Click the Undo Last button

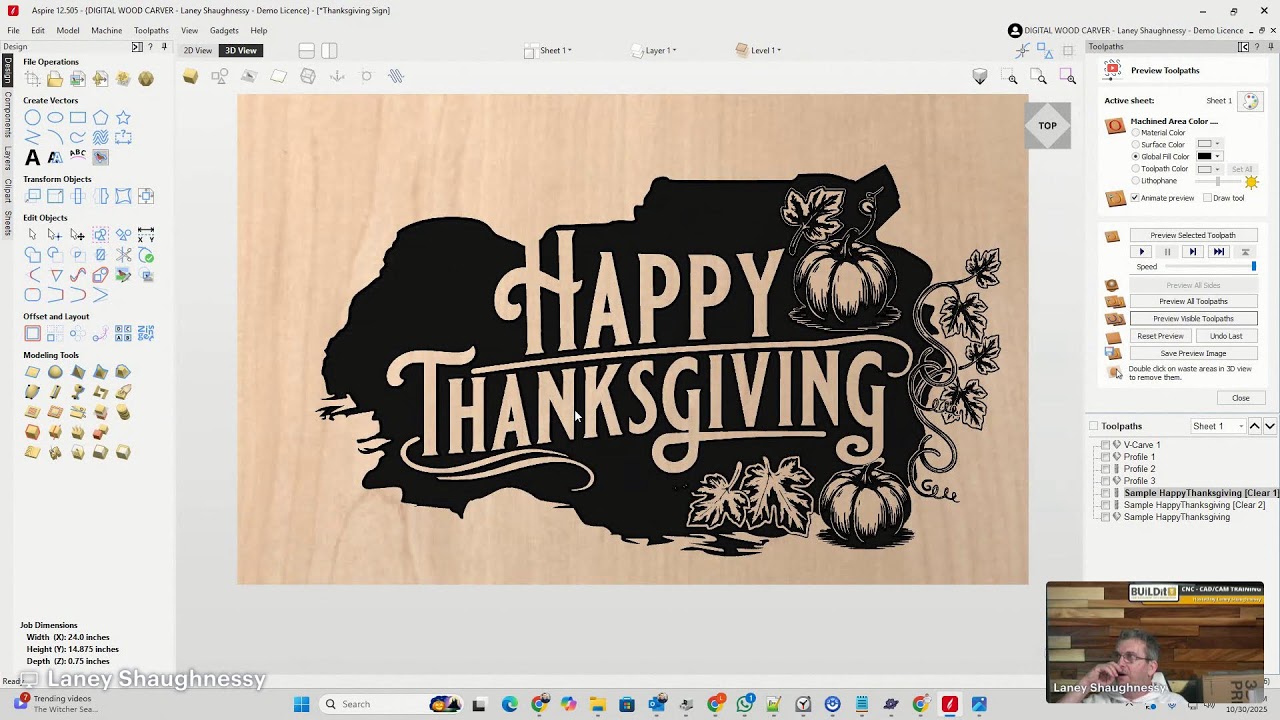pos(1226,336)
